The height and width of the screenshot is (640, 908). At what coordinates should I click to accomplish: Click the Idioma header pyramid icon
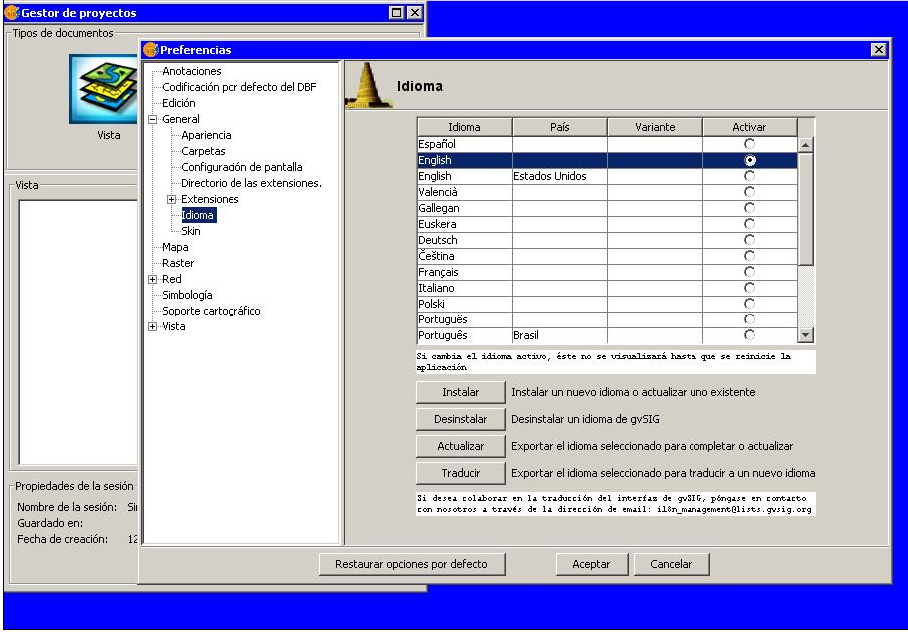point(368,86)
